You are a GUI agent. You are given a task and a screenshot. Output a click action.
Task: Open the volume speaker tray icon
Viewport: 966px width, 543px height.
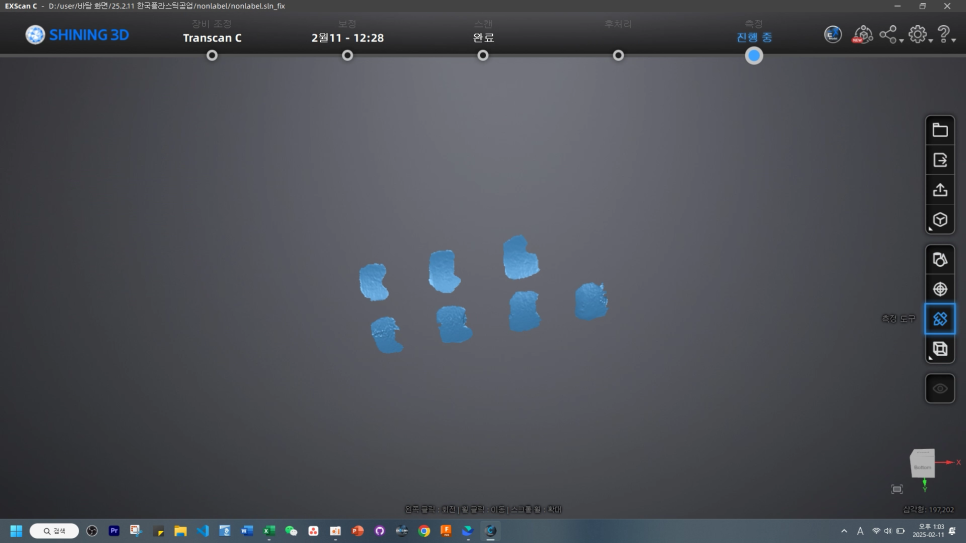(888, 531)
